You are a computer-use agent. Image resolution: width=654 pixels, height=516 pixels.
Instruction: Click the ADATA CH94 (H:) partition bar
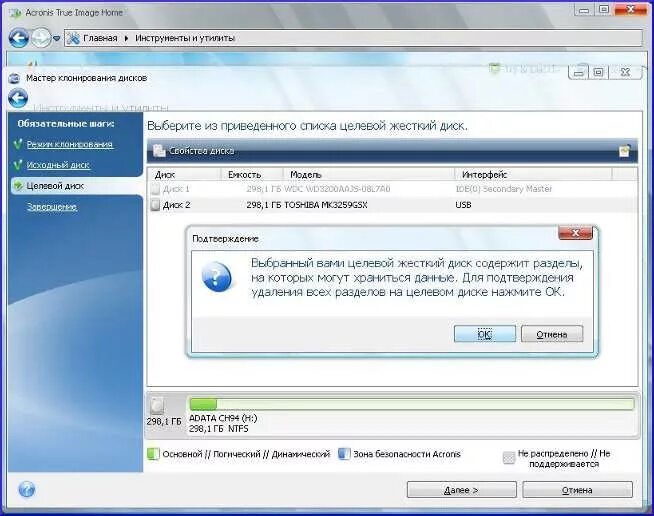point(412,404)
